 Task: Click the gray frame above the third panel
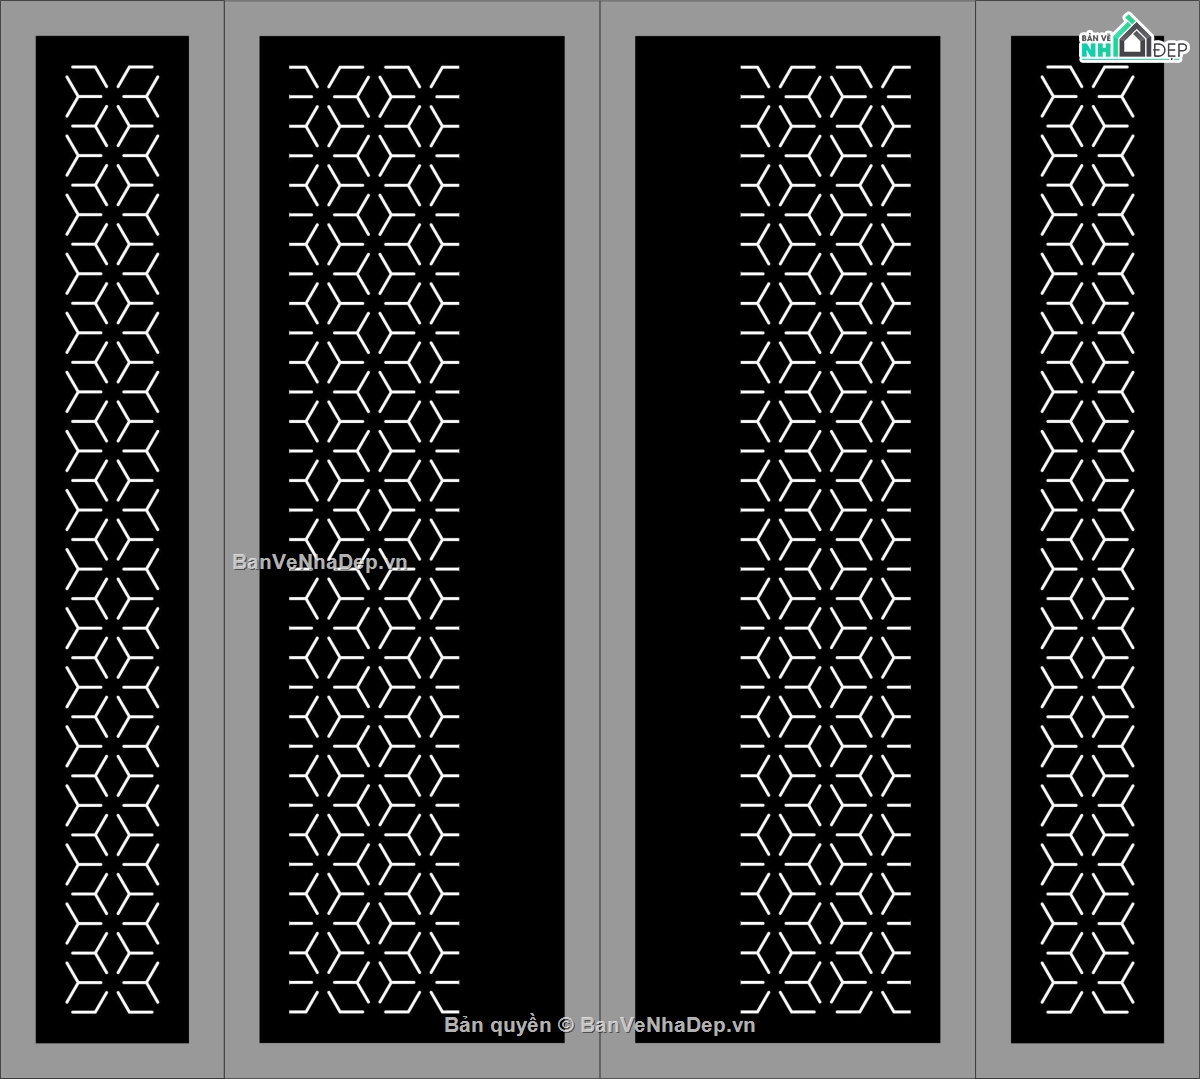pyautogui.click(x=787, y=18)
